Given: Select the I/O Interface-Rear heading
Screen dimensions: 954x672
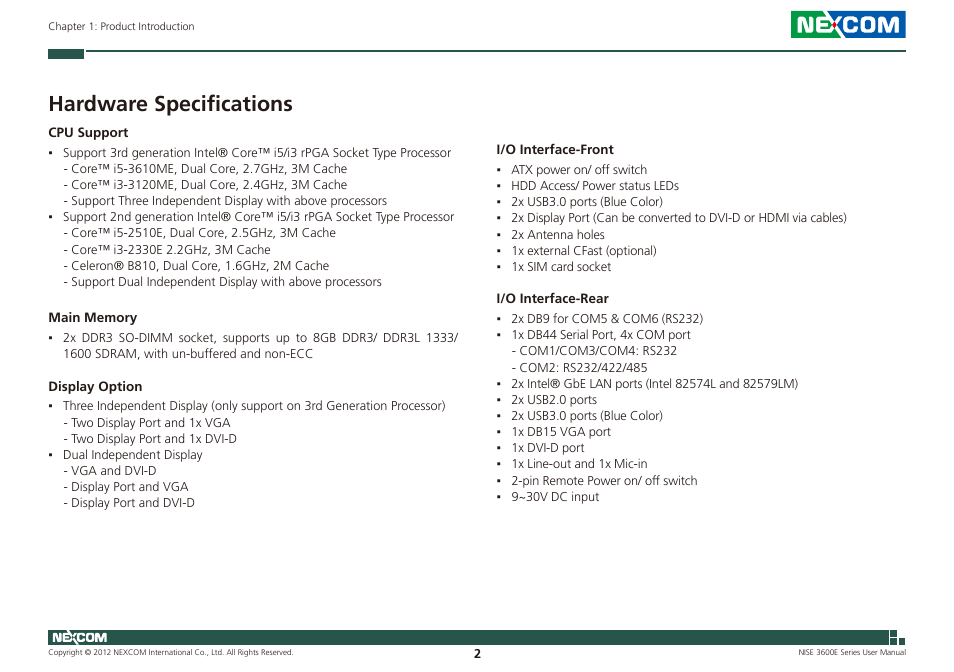Looking at the screenshot, I should [x=552, y=299].
